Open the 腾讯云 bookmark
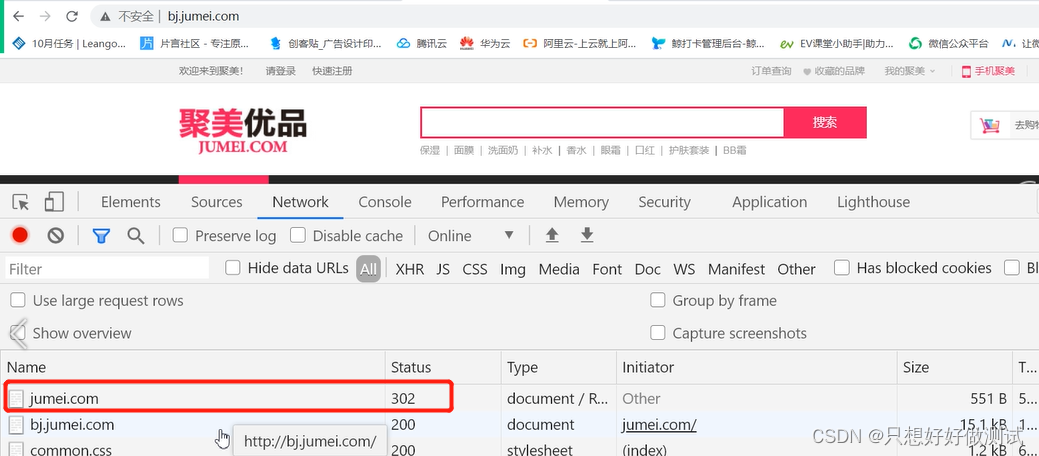1039x456 pixels. click(422, 44)
